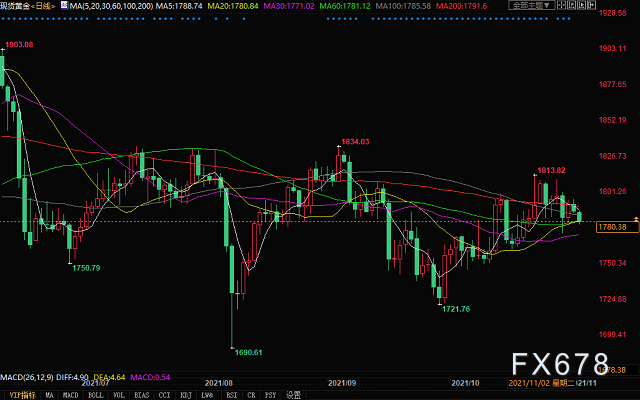Select the MA indicator tab
Viewport: 640px width, 400px height.
pyautogui.click(x=49, y=395)
